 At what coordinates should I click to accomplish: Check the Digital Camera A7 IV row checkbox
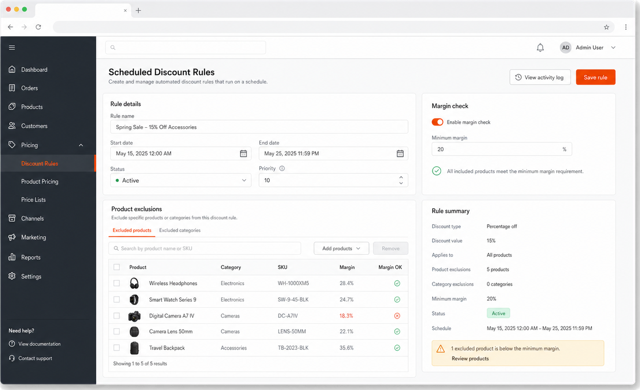pos(117,316)
